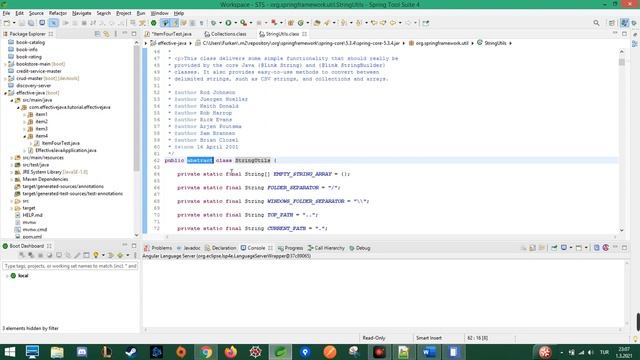Switch to the Call Hierarchy tab

pyautogui.click(x=327, y=248)
